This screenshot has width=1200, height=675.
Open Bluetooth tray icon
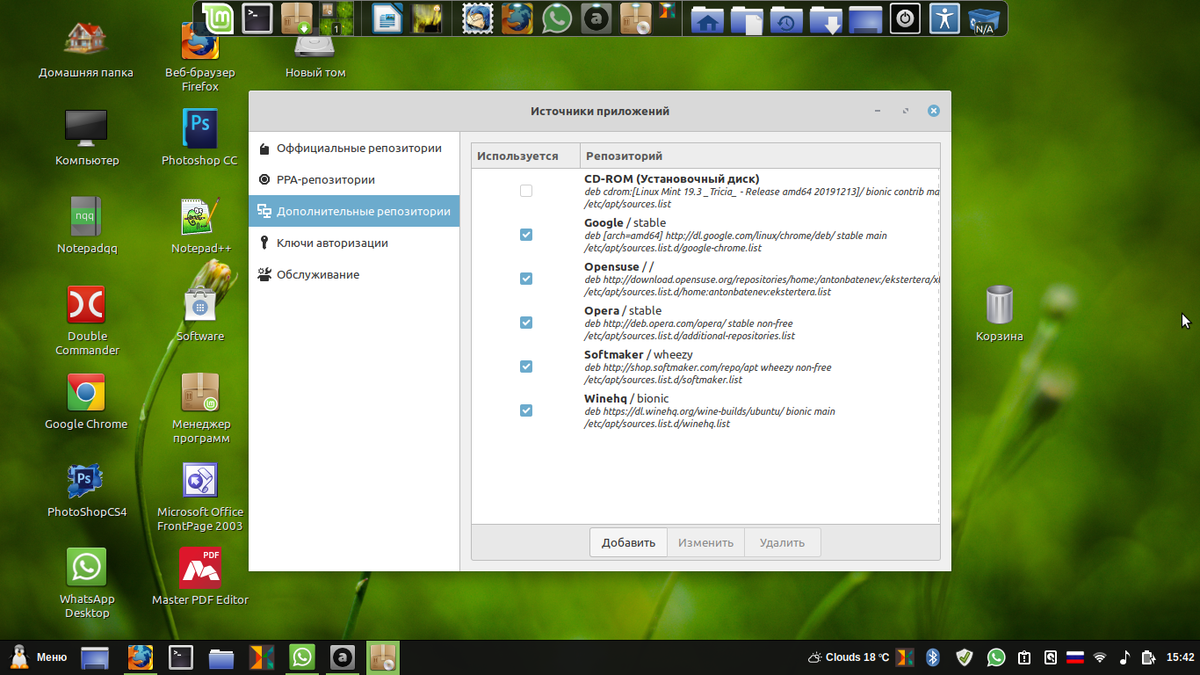click(x=932, y=657)
